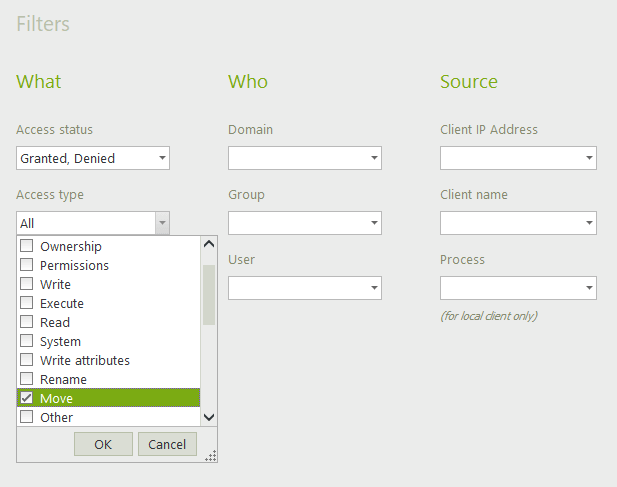Click scroll down arrow in access list

pos(209,417)
